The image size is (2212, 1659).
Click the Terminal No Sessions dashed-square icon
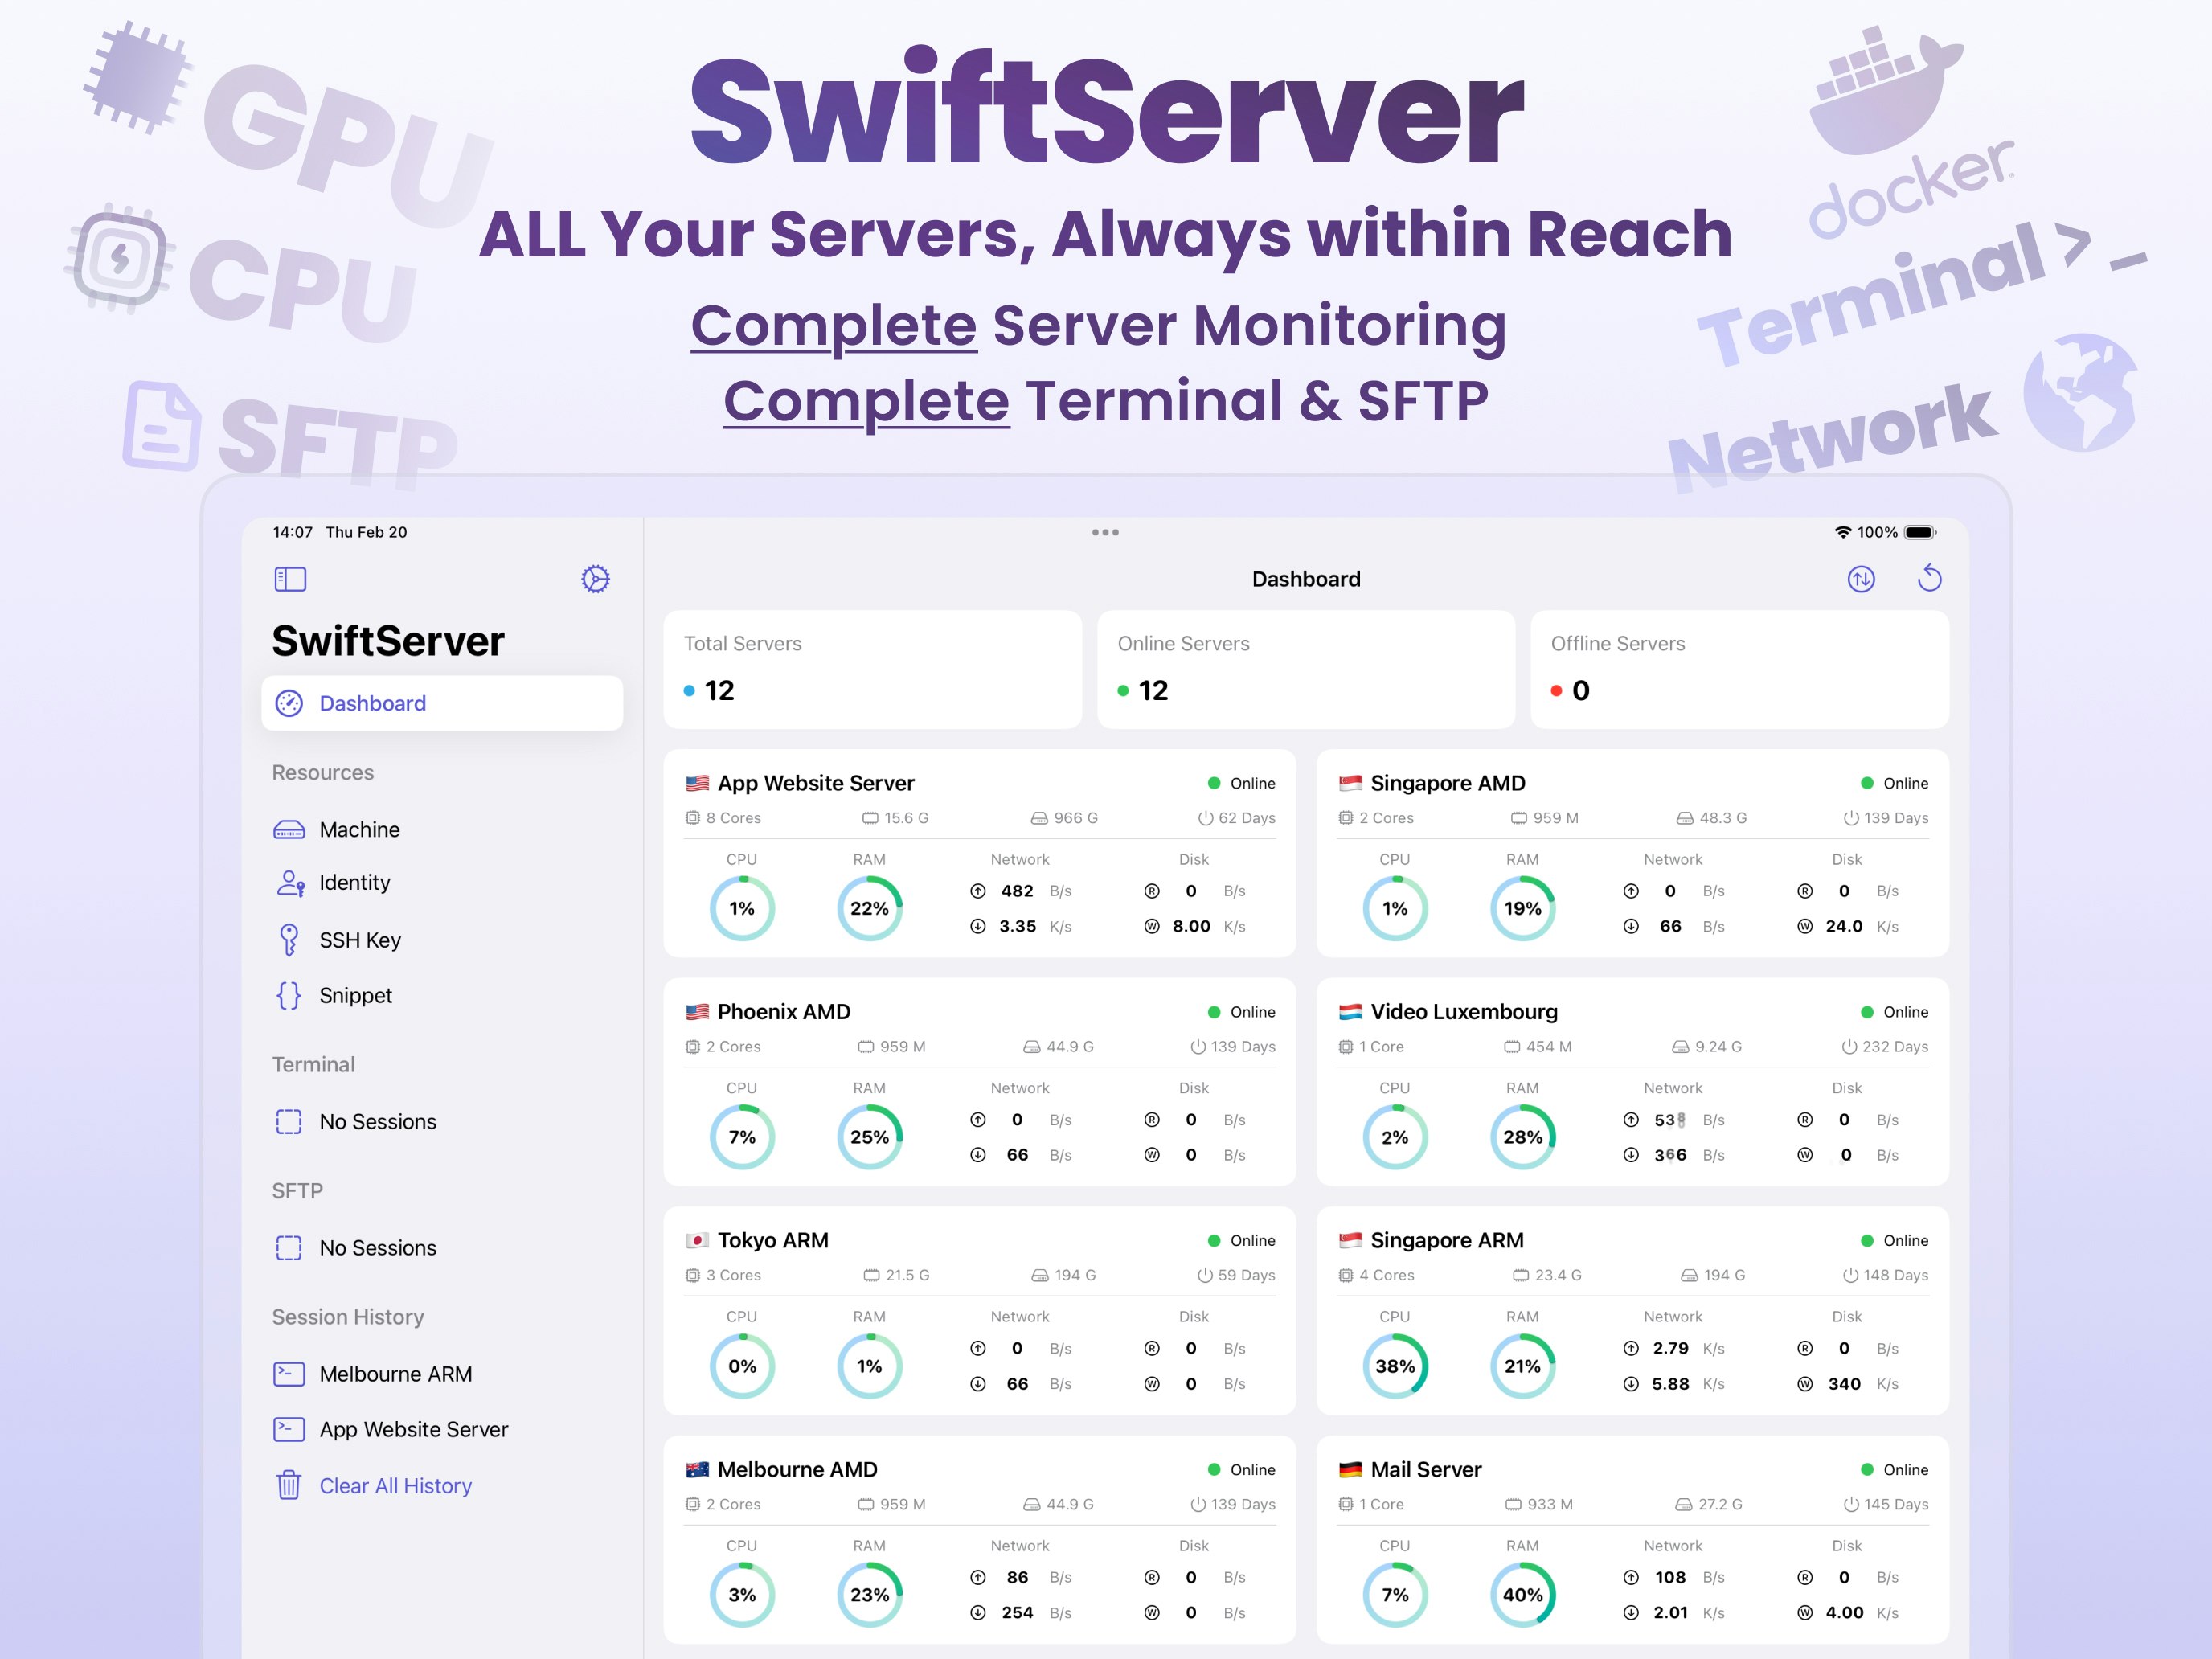(x=289, y=1122)
